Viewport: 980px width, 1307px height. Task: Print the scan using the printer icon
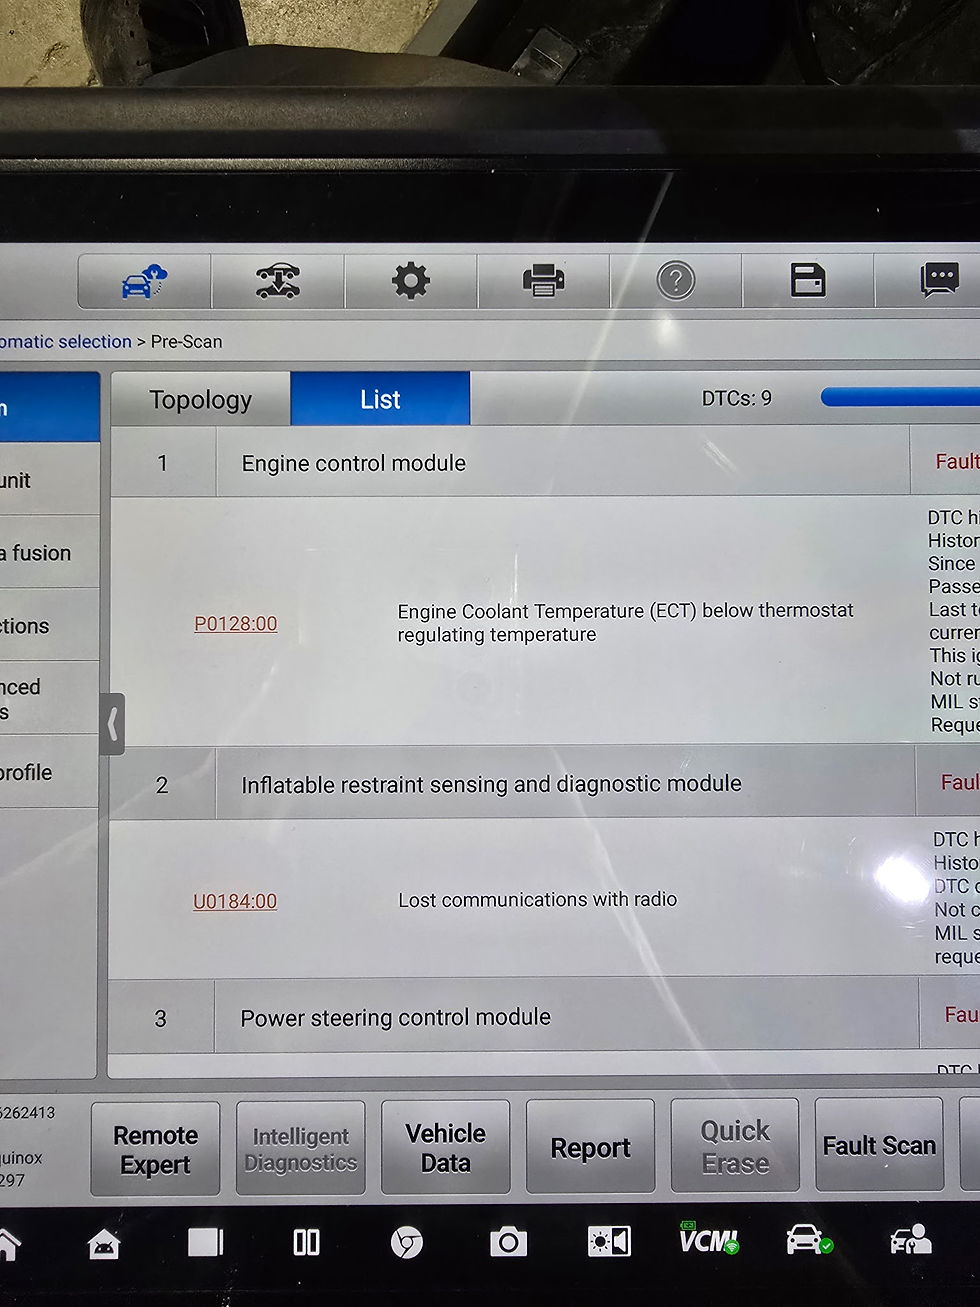click(543, 281)
